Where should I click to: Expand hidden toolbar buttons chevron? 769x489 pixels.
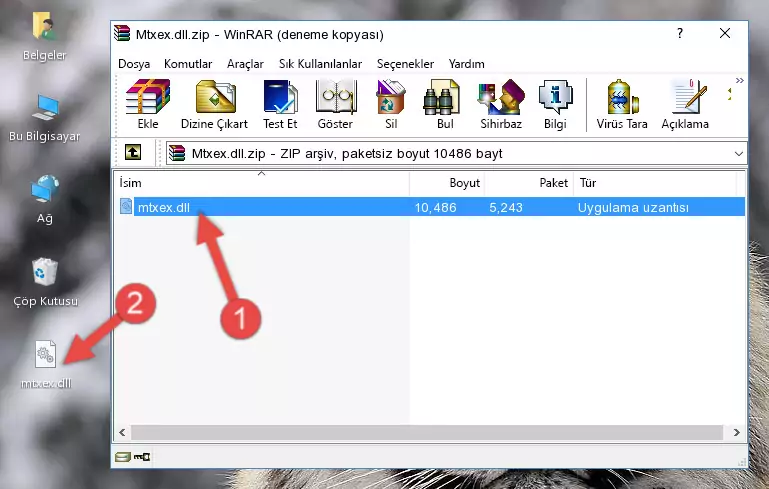pyautogui.click(x=740, y=80)
